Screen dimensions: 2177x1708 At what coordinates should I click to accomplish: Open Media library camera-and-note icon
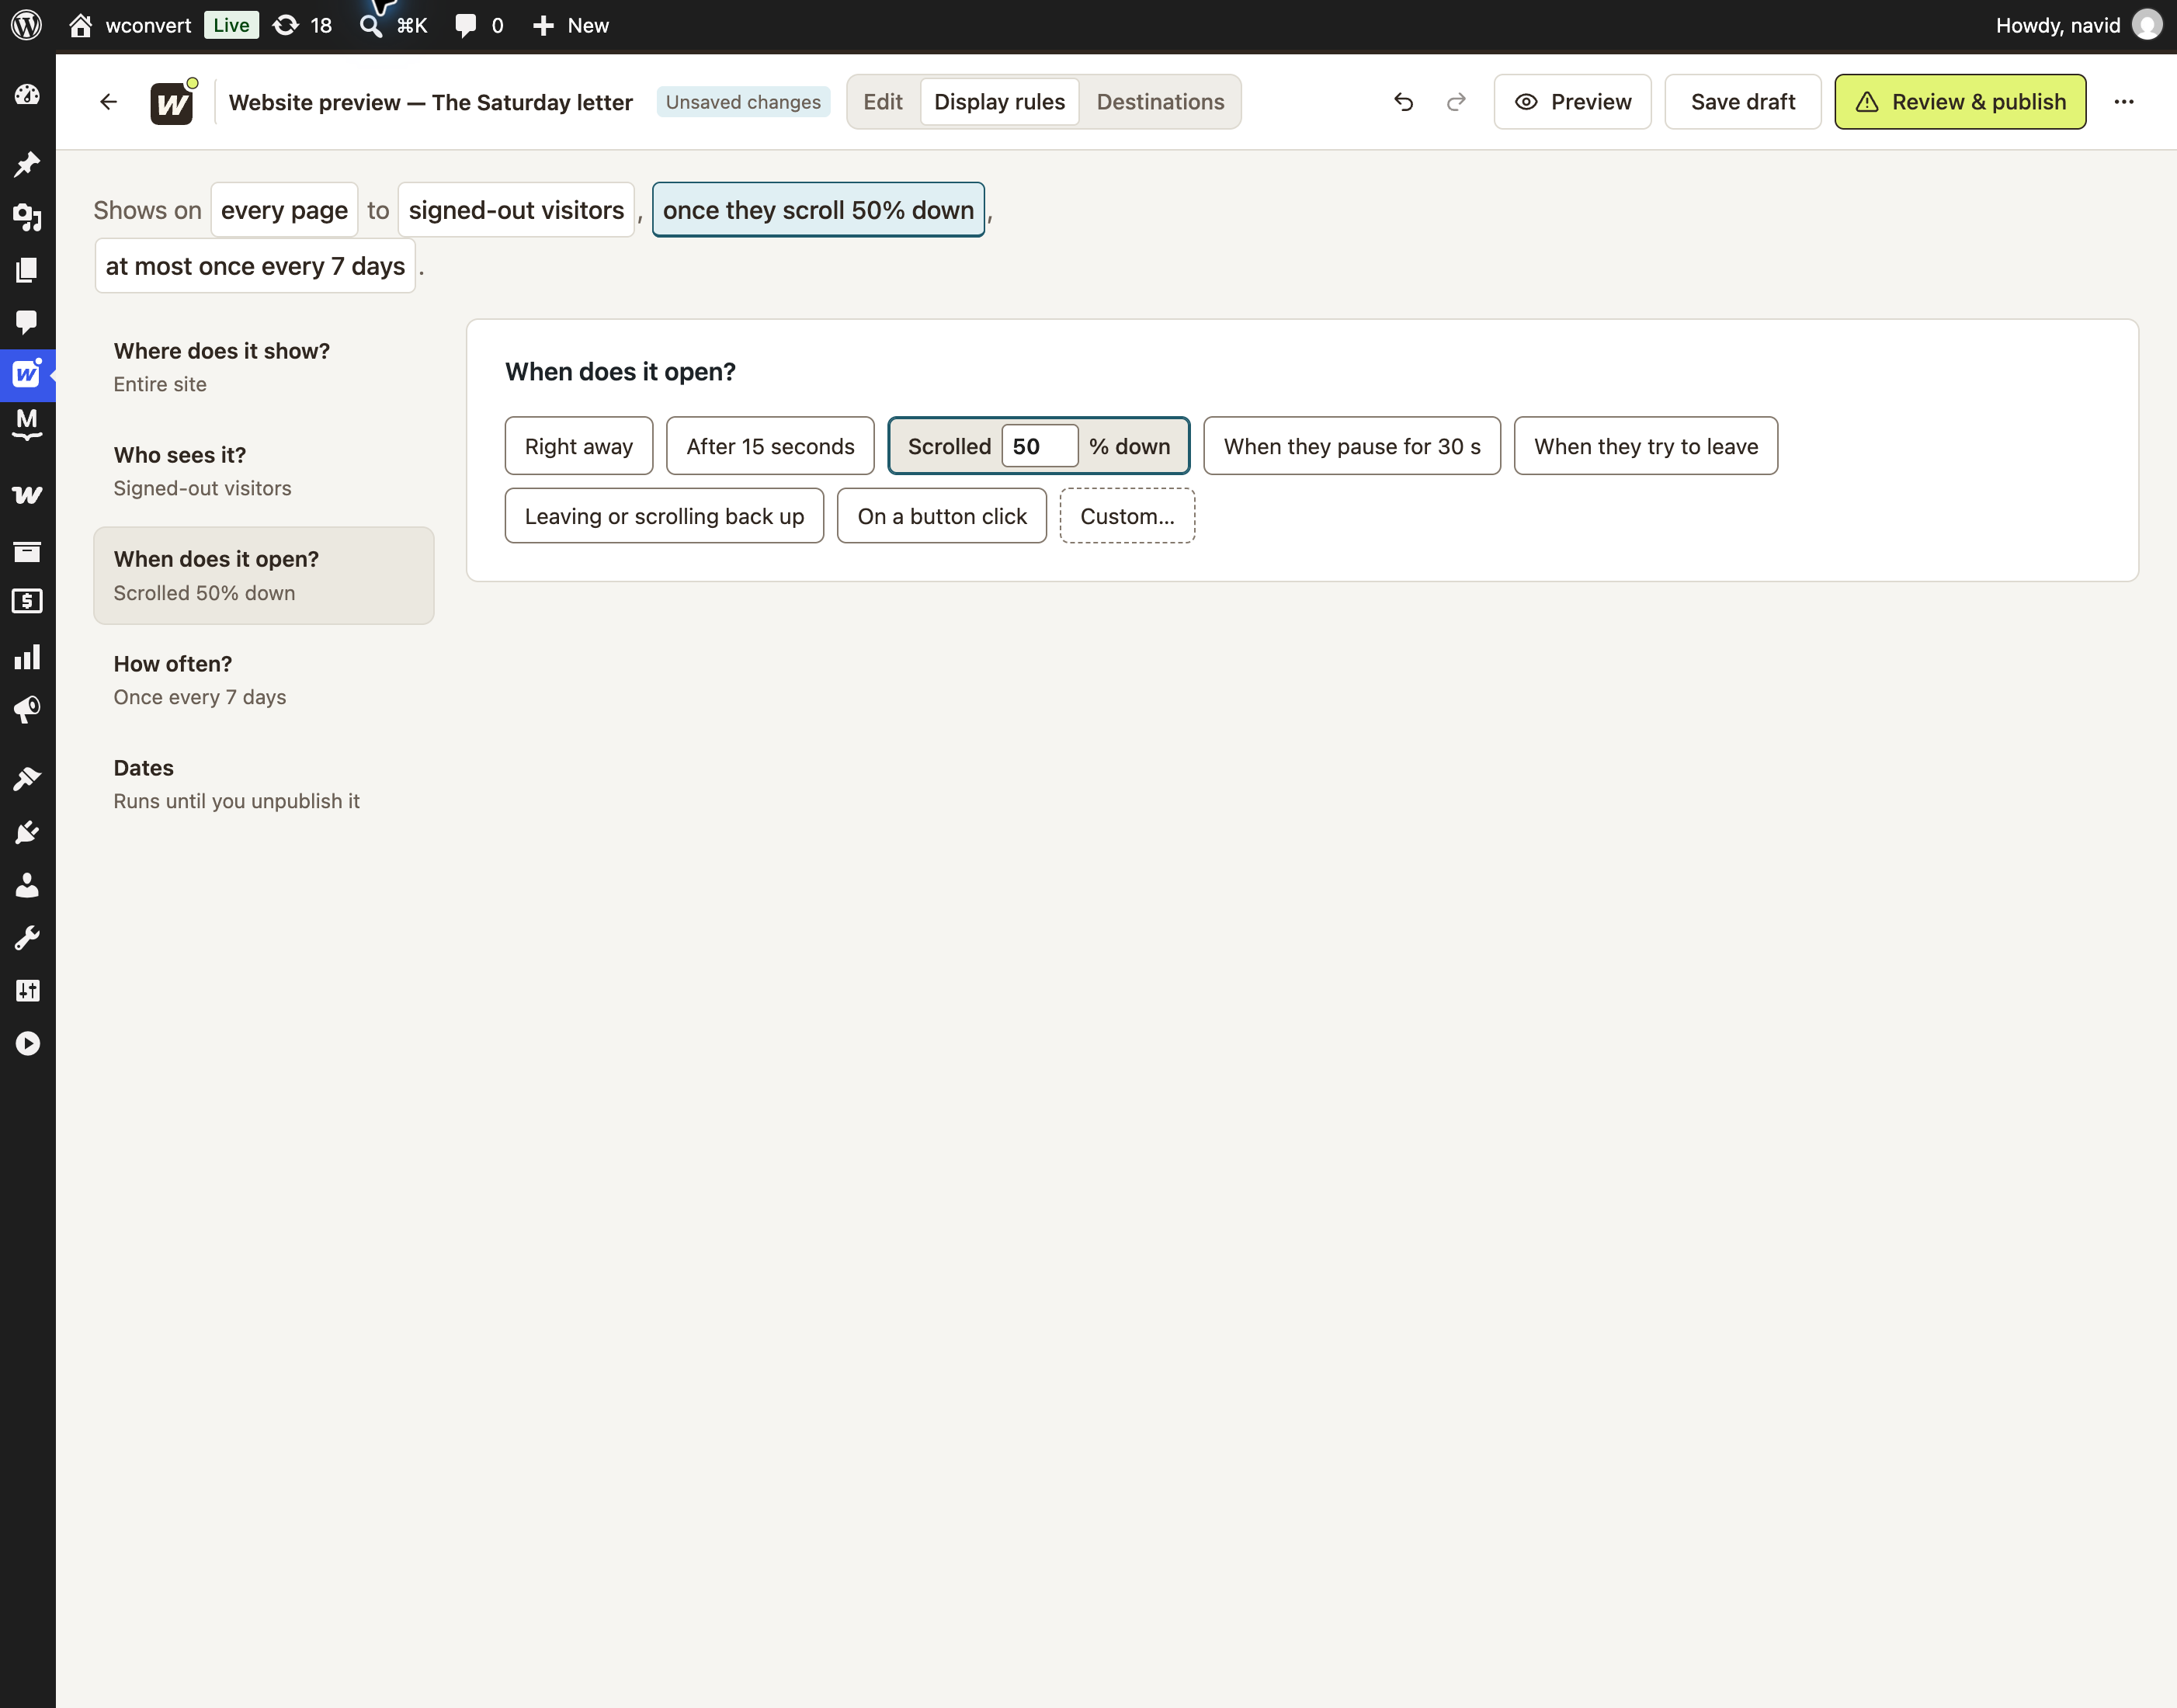click(27, 217)
